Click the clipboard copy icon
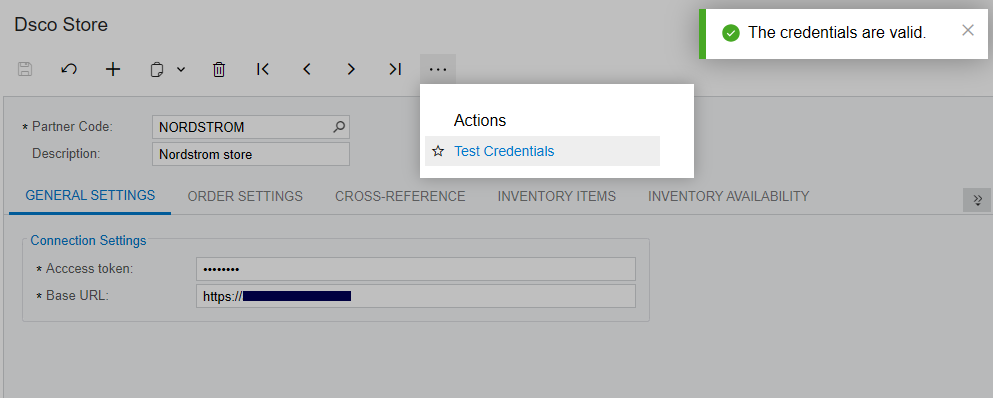 156,69
